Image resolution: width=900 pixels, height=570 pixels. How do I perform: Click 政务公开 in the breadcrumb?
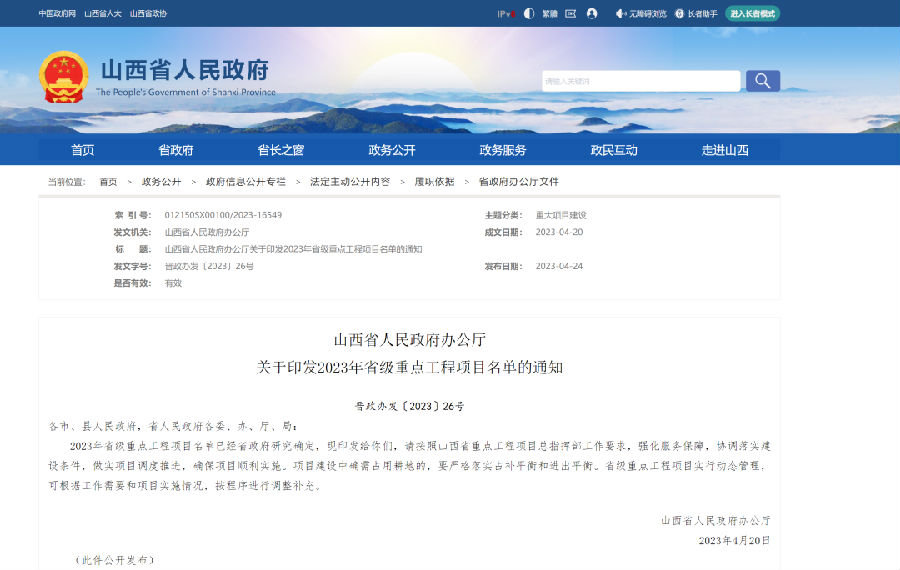[x=161, y=182]
